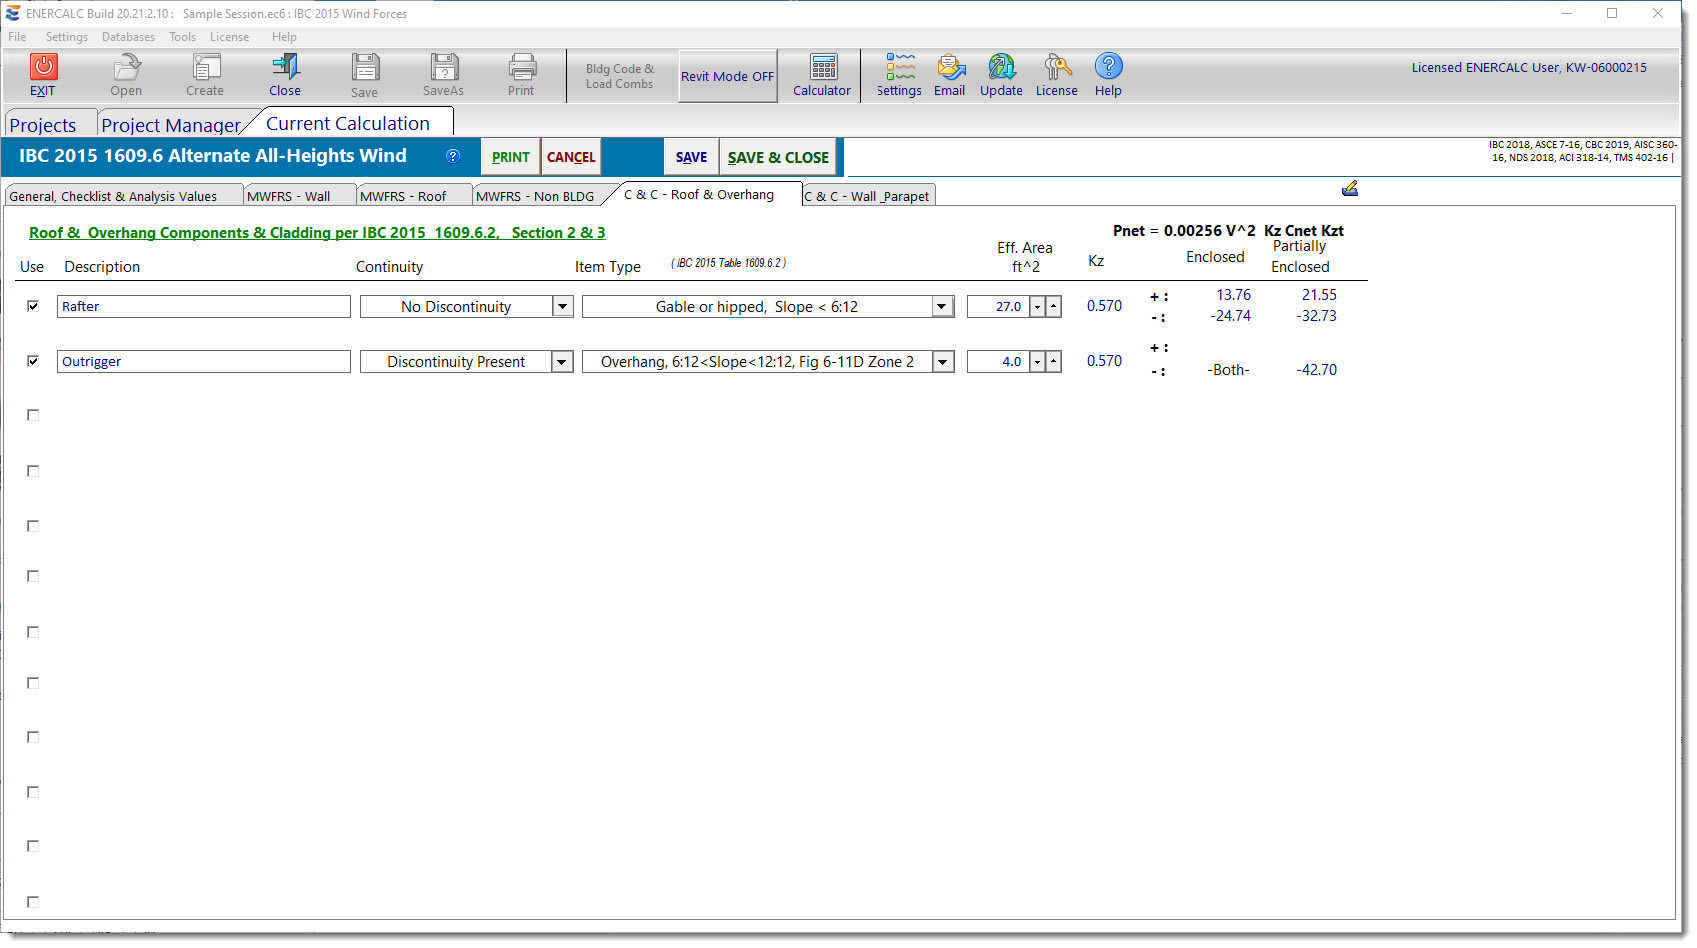Click the Rafter description text field
Viewport: 1697px width, 948px height.
pyautogui.click(x=203, y=307)
